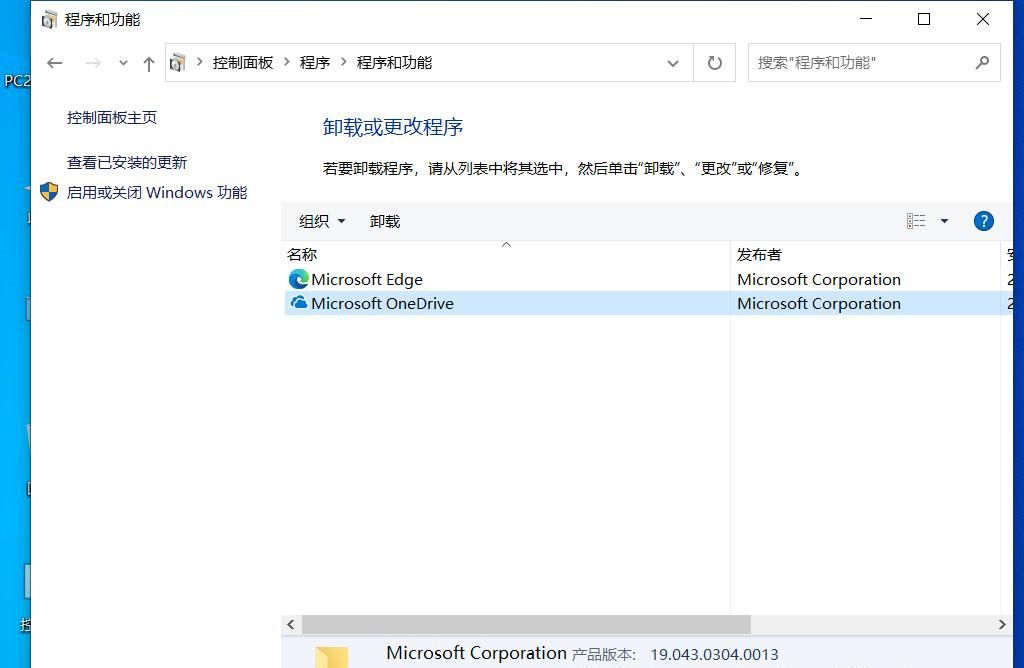1024x668 pixels.
Task: Open 控制面板主页 link
Action: pyautogui.click(x=112, y=118)
